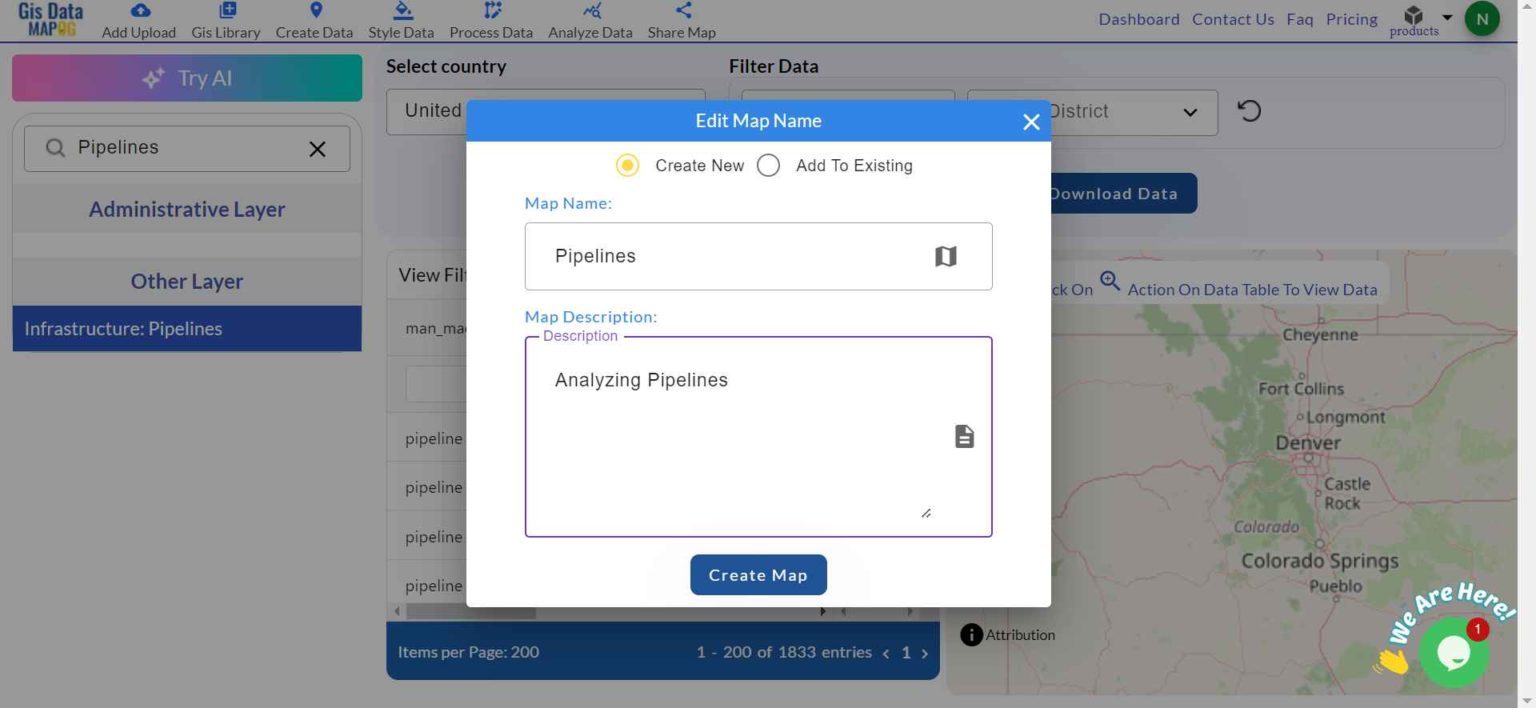The width and height of the screenshot is (1536, 708).
Task: Select the Create New radio button
Action: [x=627, y=165]
